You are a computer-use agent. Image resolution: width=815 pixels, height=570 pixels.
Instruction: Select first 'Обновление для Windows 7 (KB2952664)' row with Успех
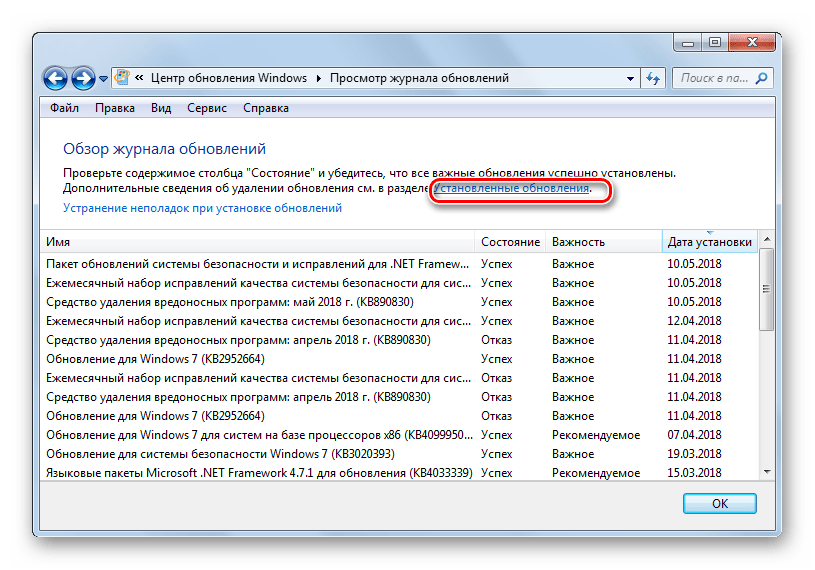coord(399,359)
